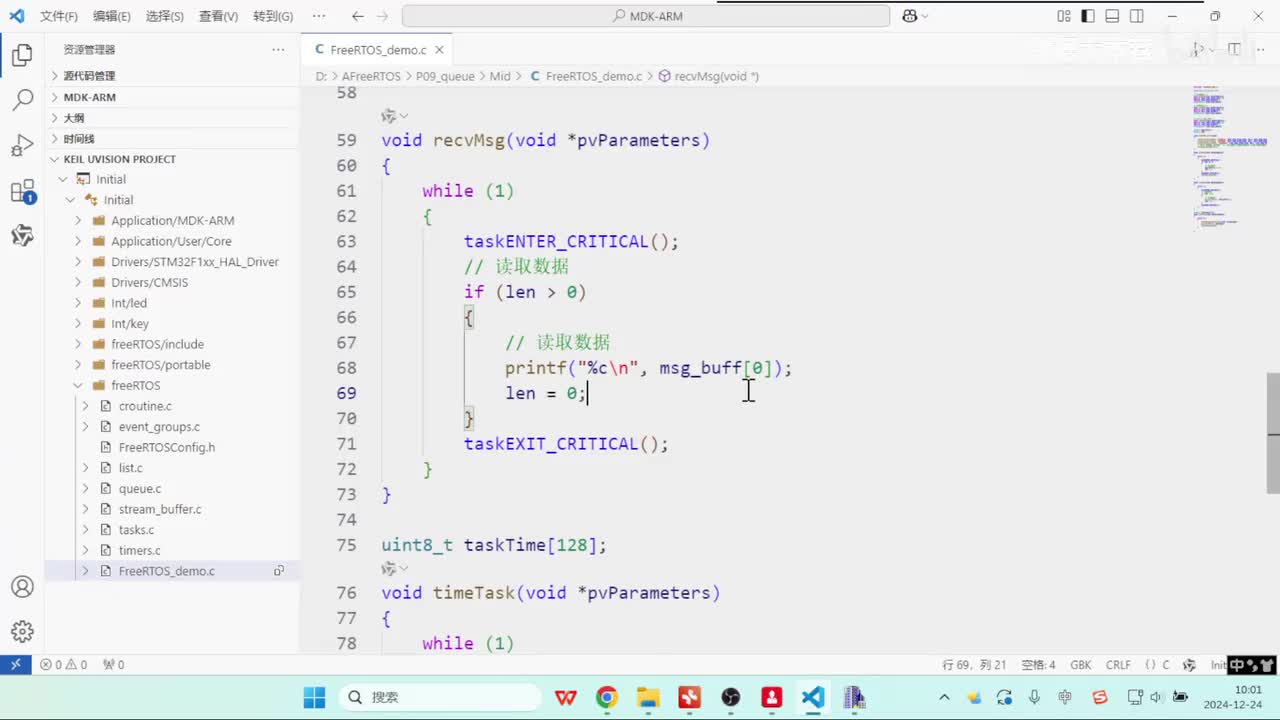Open the Accounts menu in the activity bar
Image resolution: width=1280 pixels, height=720 pixels.
point(22,587)
